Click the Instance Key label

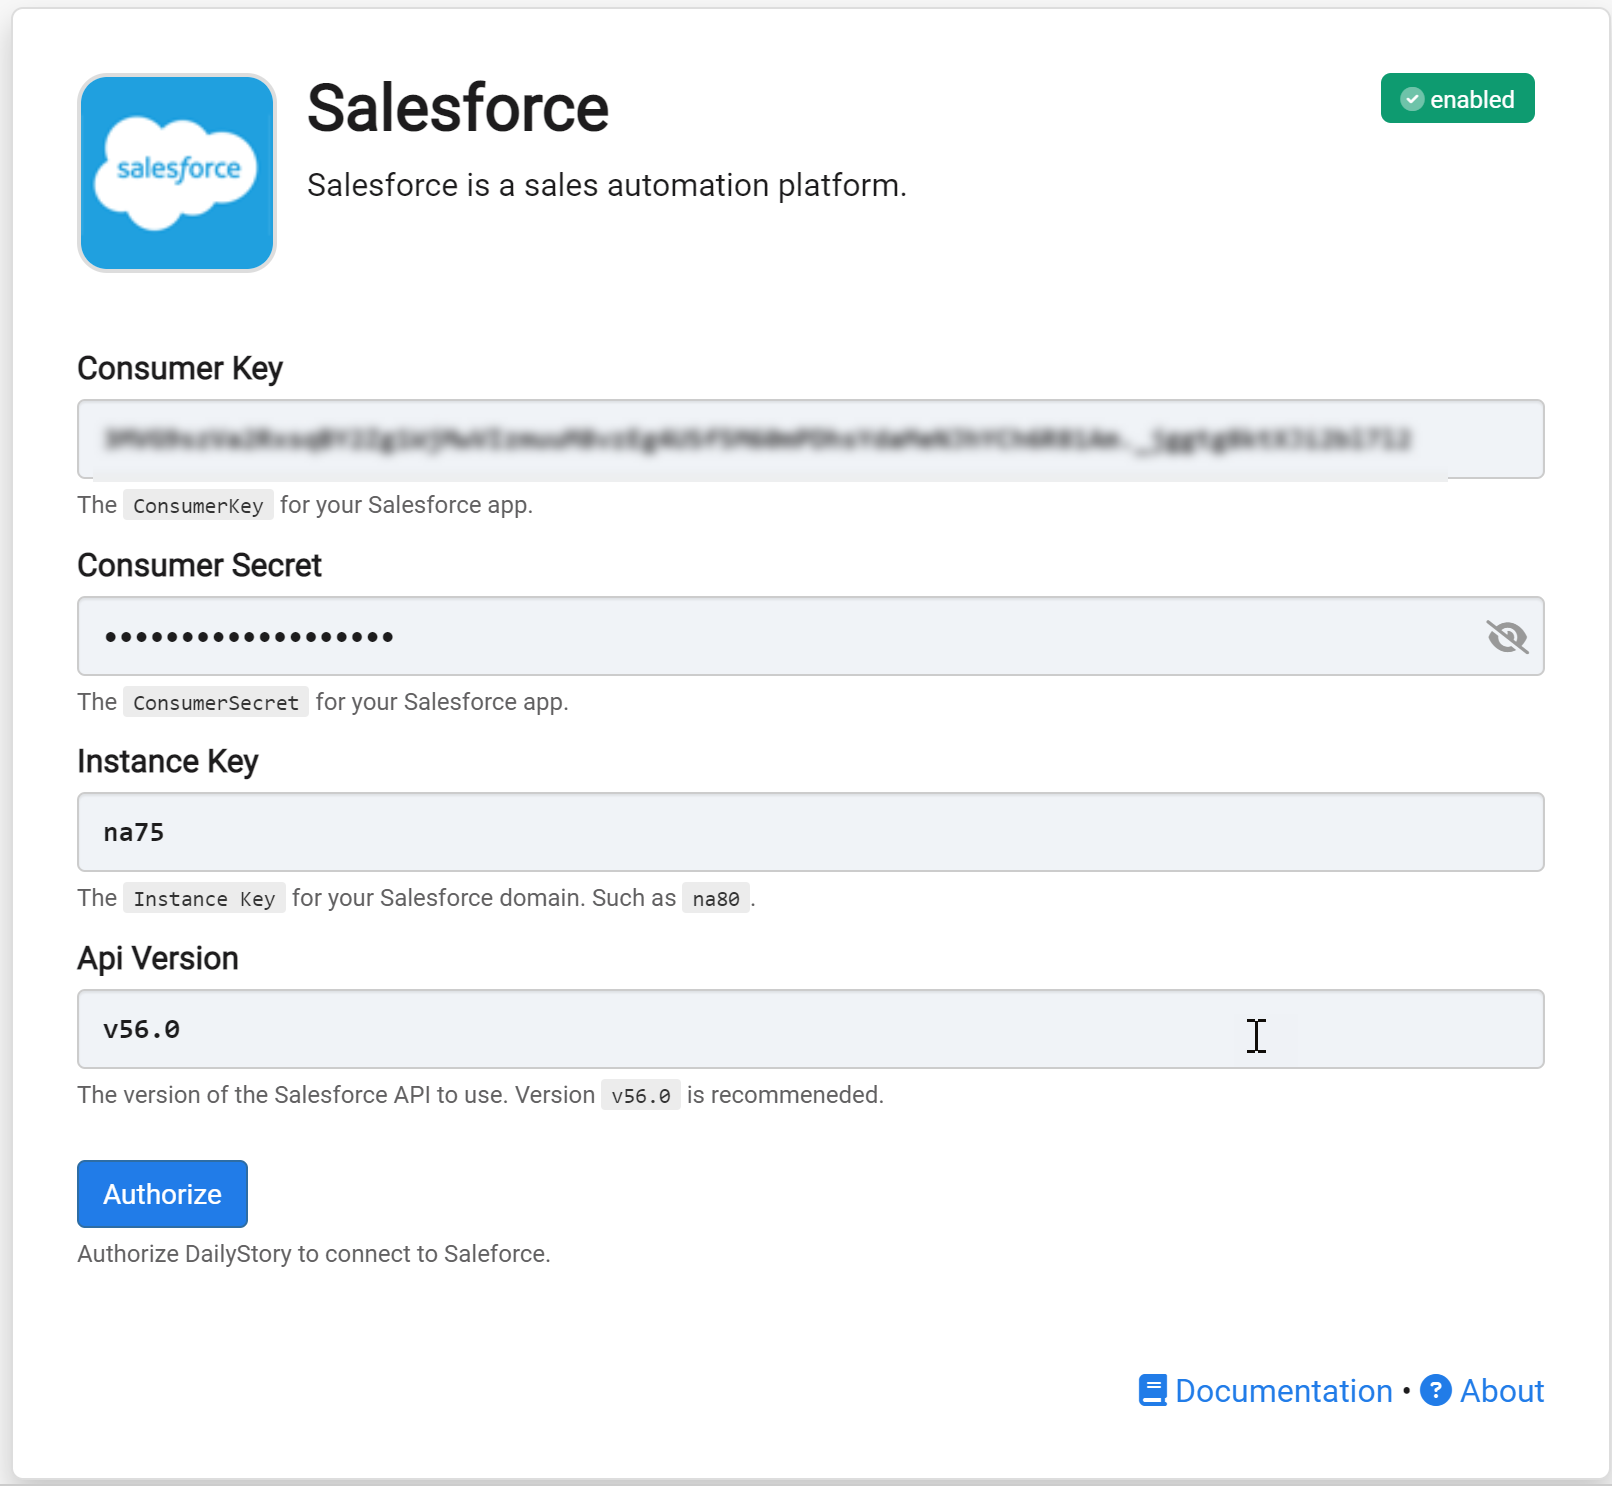pos(167,762)
